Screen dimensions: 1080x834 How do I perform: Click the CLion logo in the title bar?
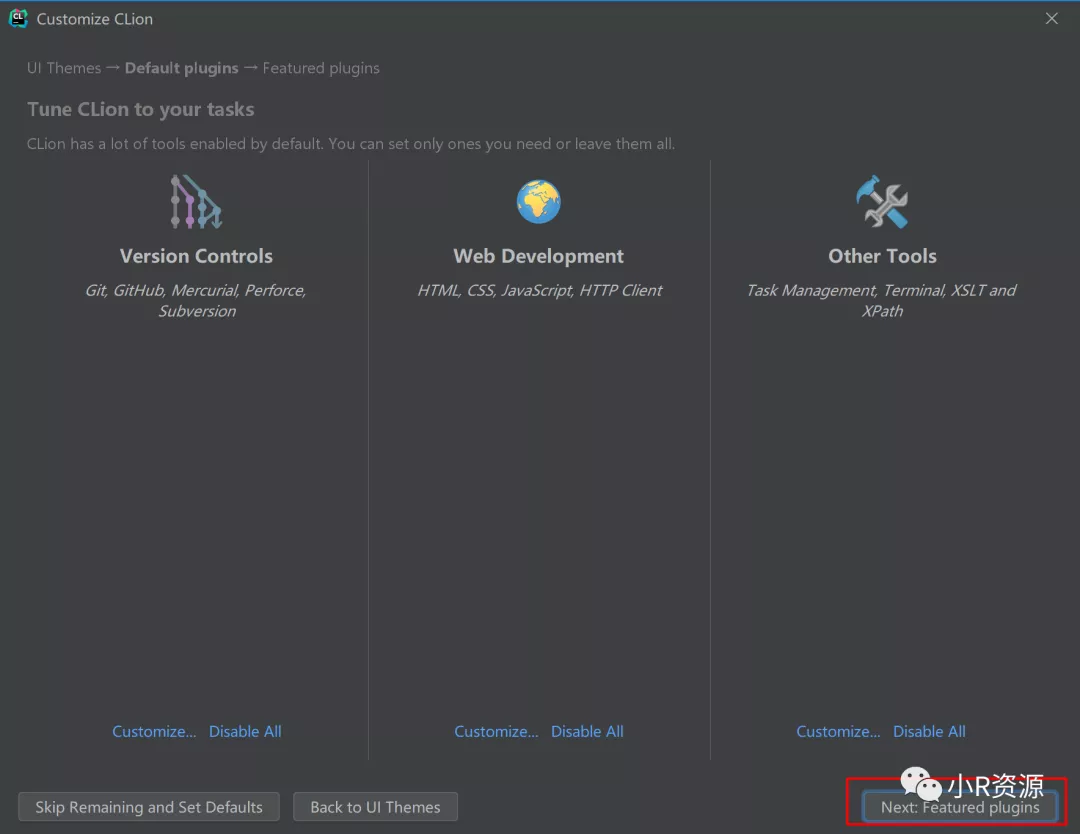[18, 19]
